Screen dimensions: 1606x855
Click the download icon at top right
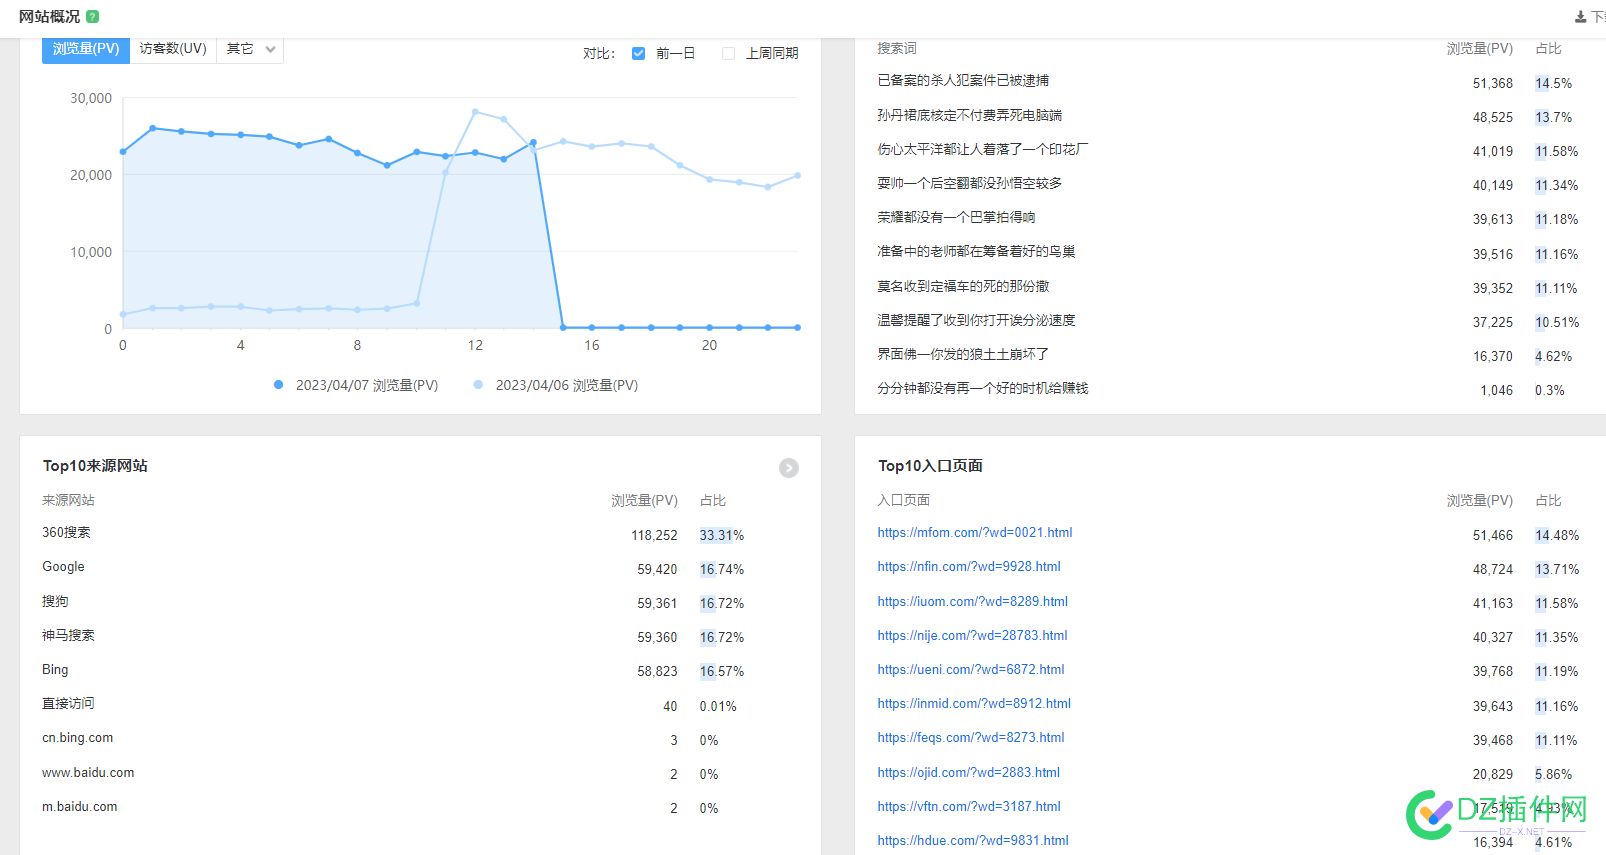[x=1581, y=17]
